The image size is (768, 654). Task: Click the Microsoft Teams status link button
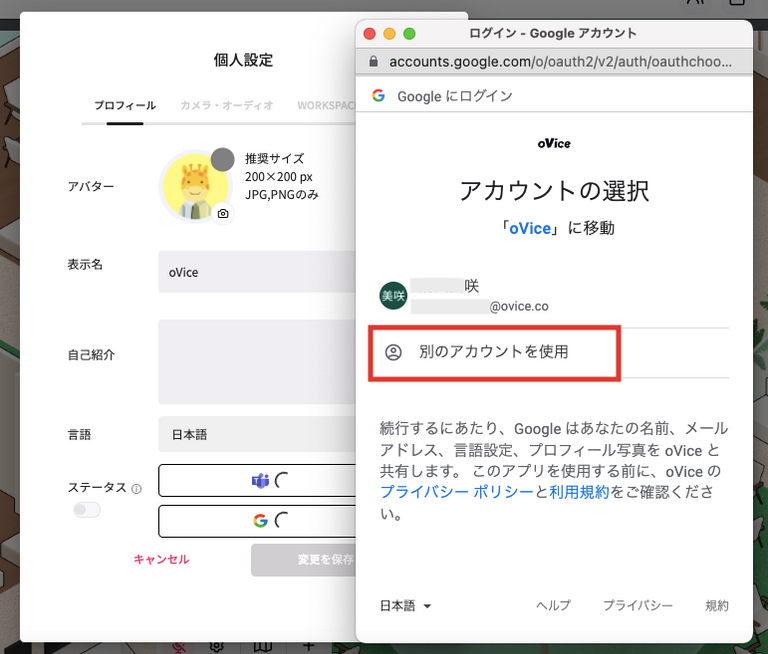click(258, 481)
